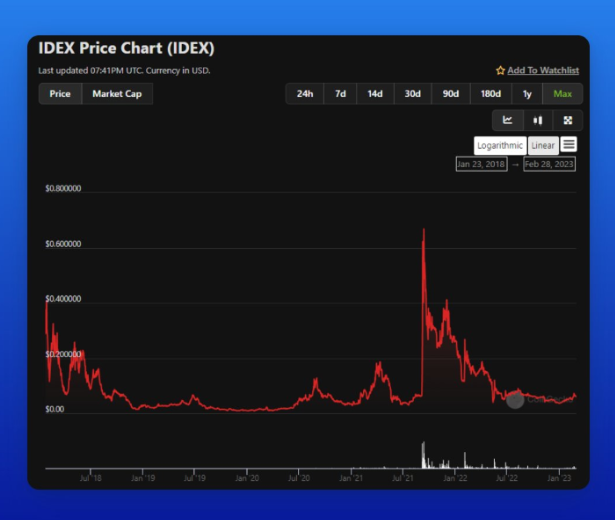The height and width of the screenshot is (520, 615).
Task: Select the line chart view icon
Action: click(508, 120)
